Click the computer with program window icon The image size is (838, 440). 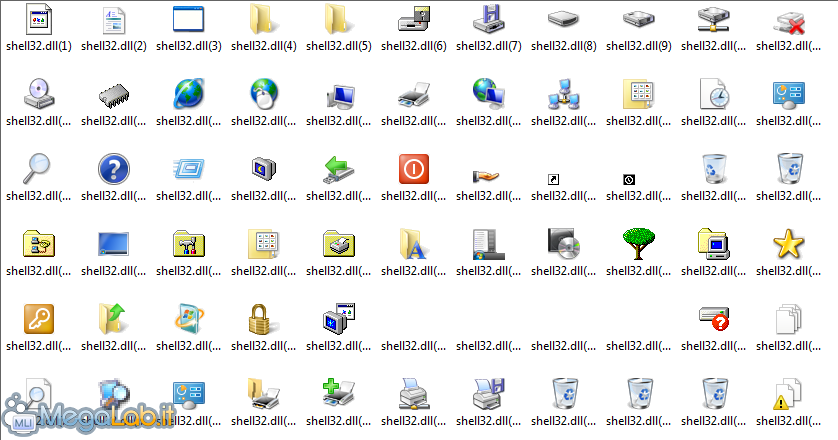tap(339, 319)
